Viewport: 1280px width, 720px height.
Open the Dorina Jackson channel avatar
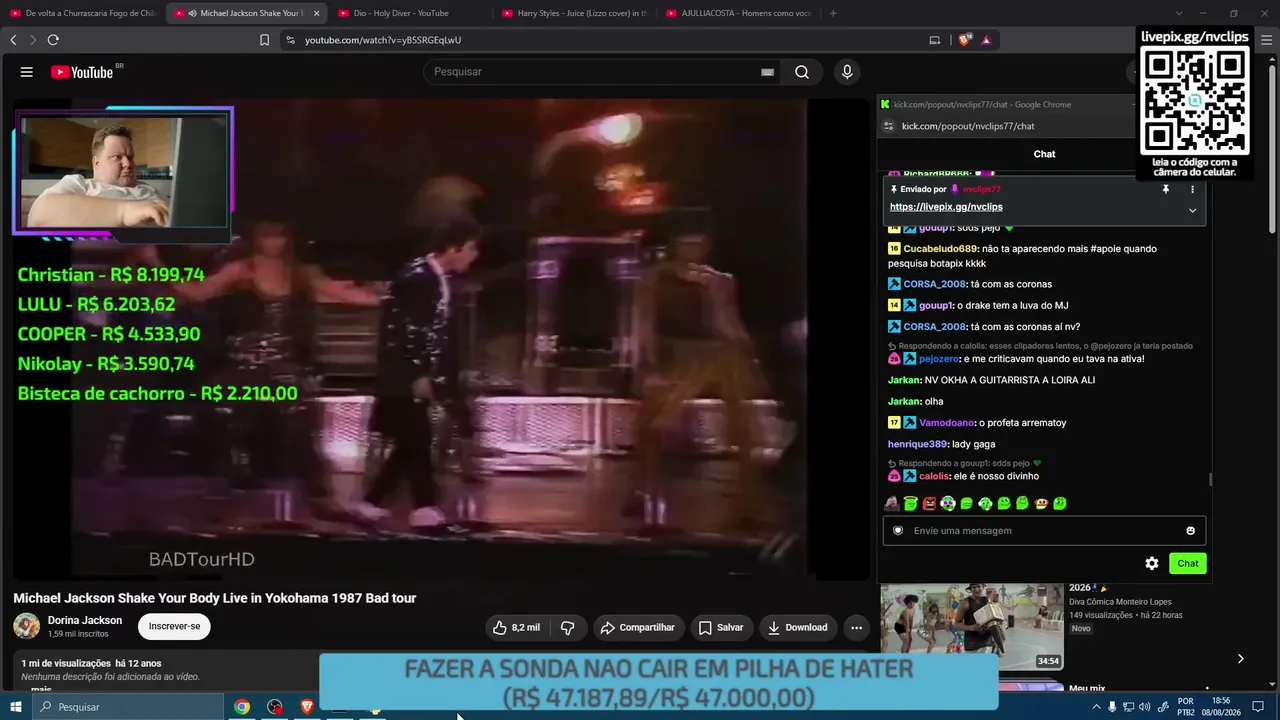click(x=27, y=627)
